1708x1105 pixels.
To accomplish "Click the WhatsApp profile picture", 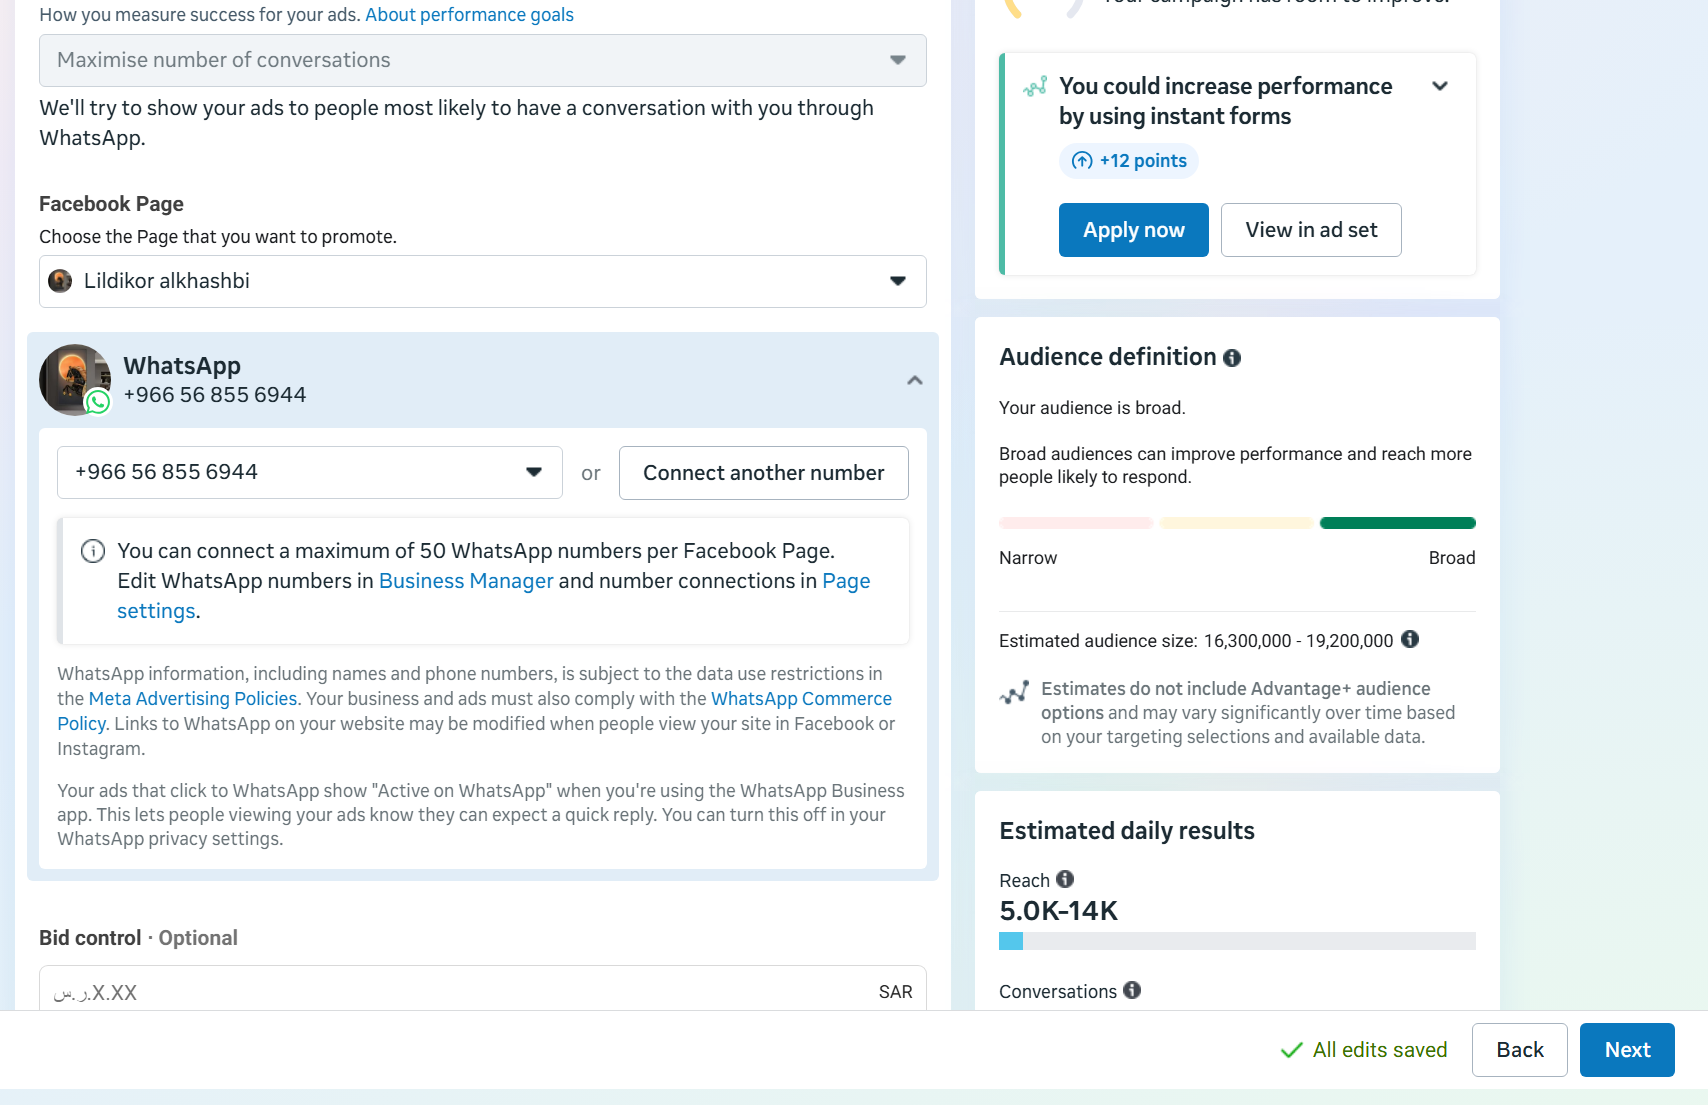I will click(x=74, y=380).
